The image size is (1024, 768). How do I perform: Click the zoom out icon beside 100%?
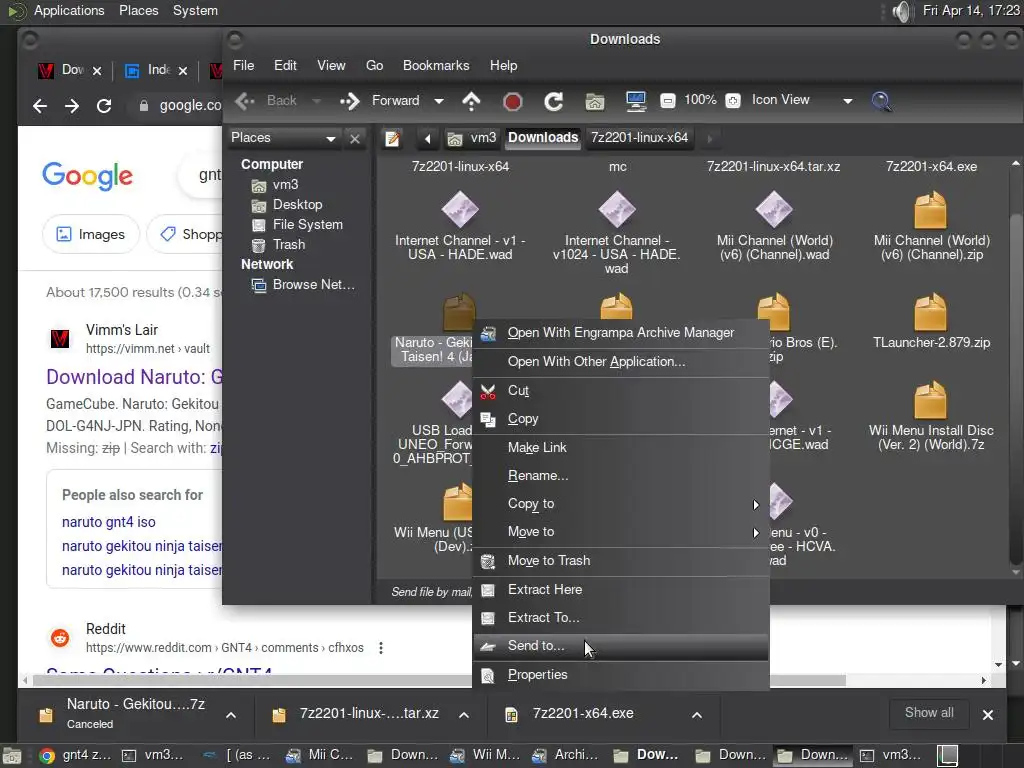667,101
